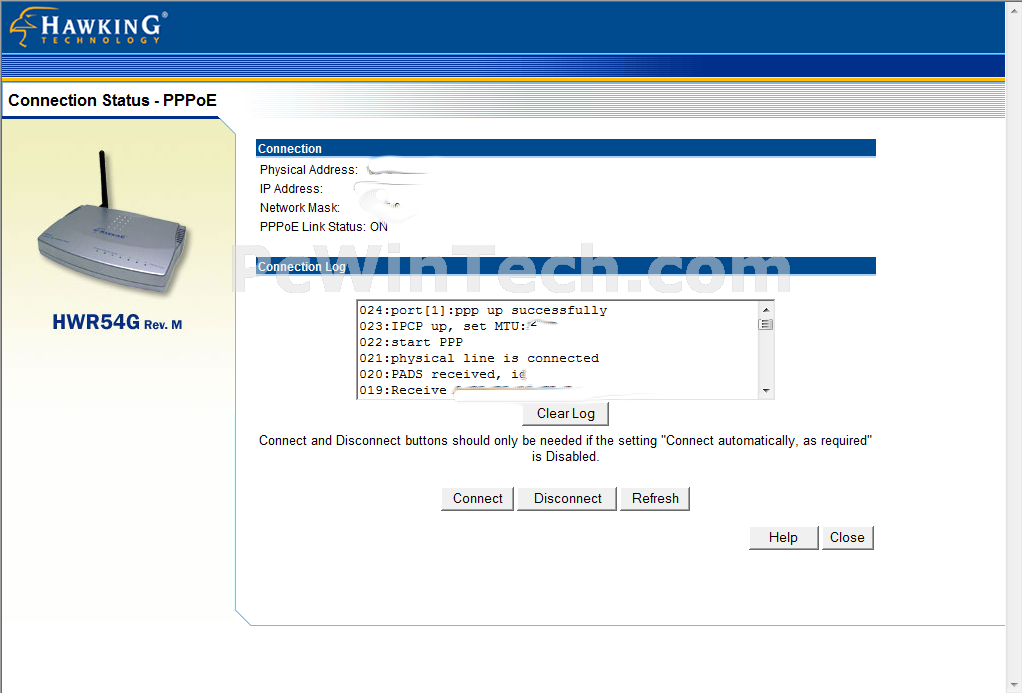
Task: Click the "Network Mask:" label
Action: 299,208
